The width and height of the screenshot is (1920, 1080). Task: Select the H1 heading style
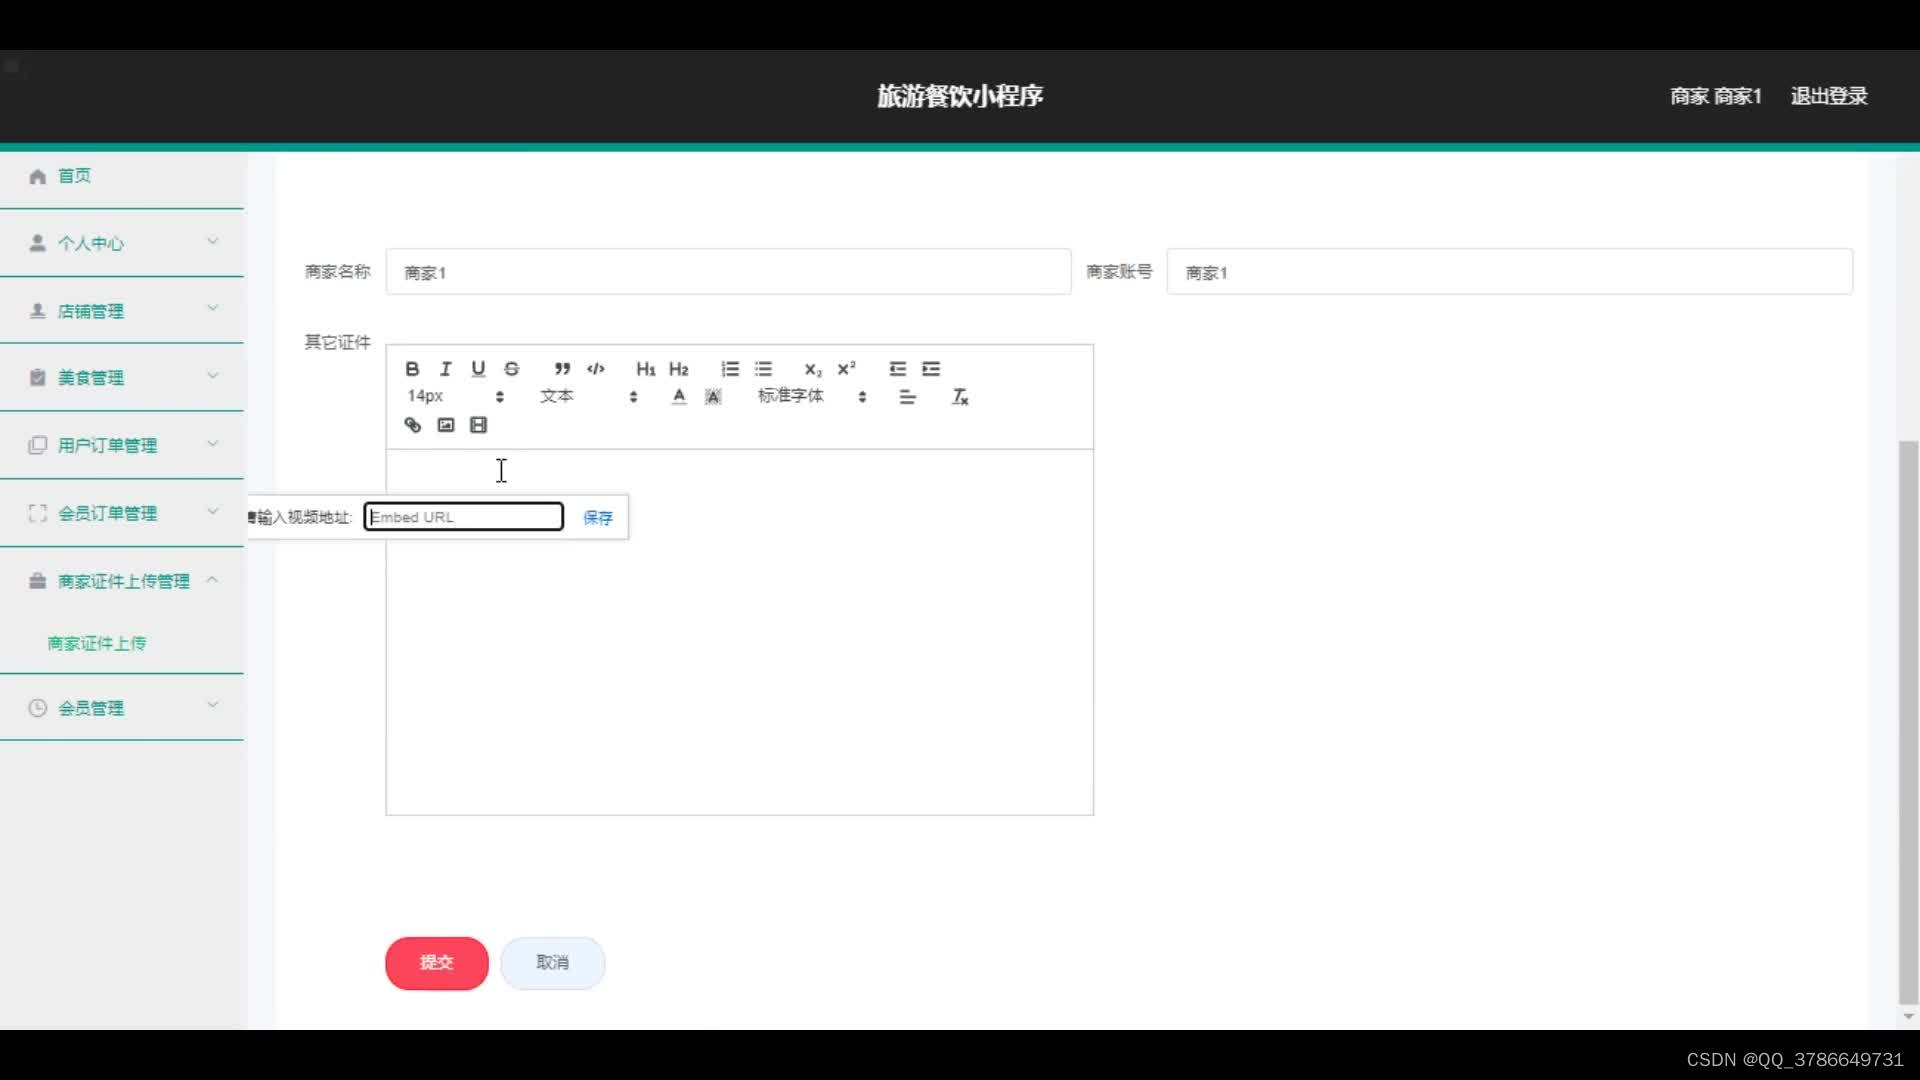coord(646,368)
